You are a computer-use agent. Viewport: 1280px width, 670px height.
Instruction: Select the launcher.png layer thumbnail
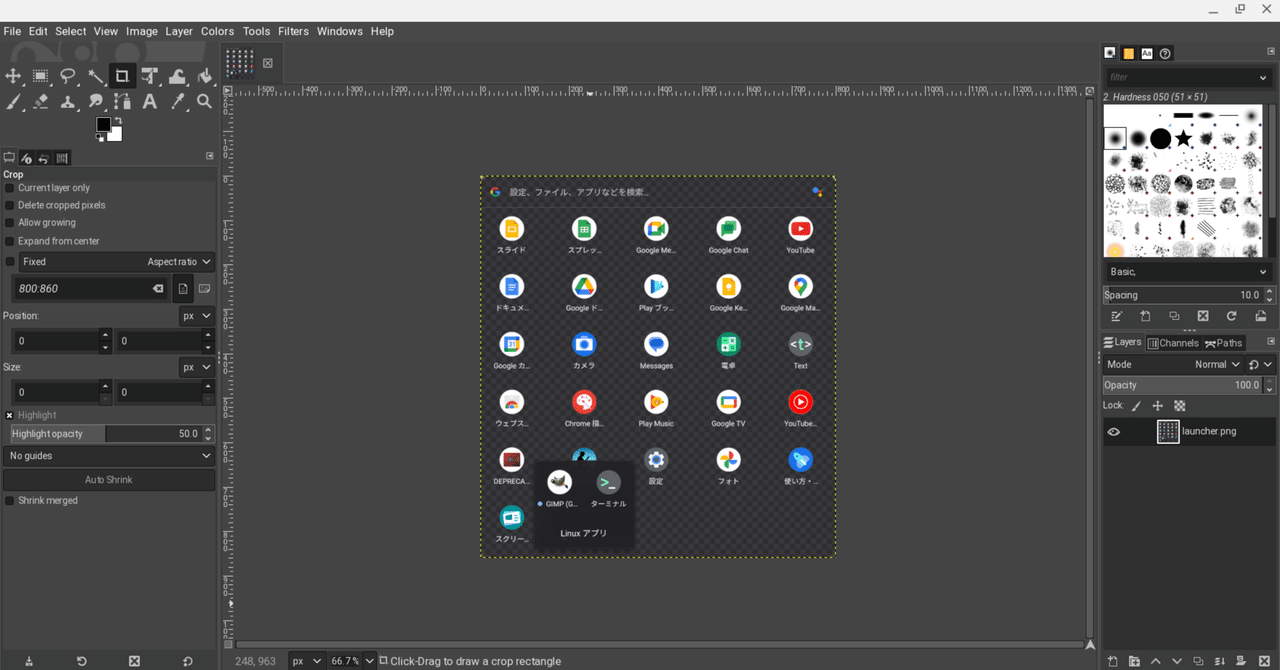coord(1168,432)
